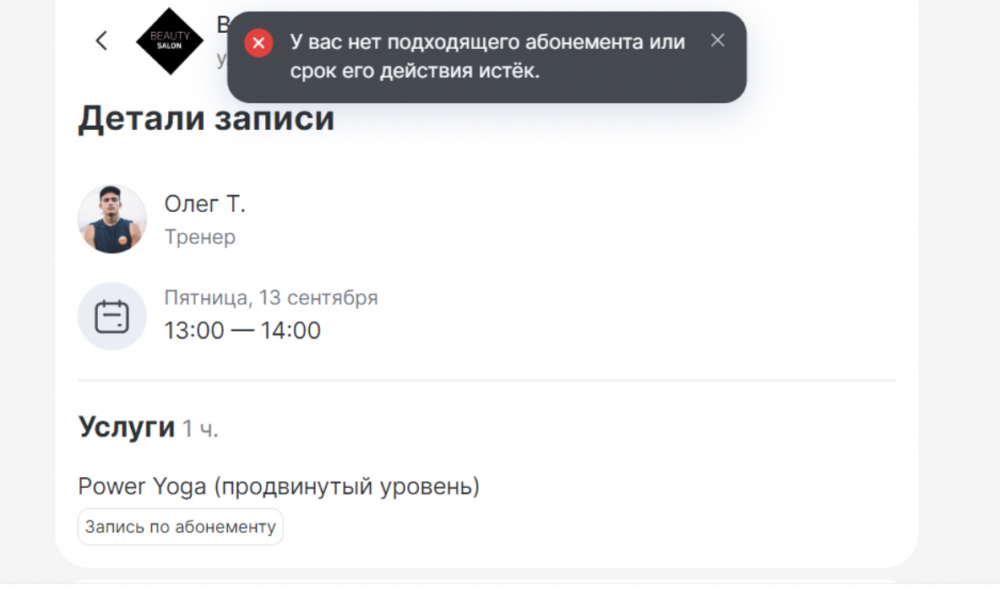Click the Услуги section heading
Image resolution: width=1000 pixels, height=591 pixels.
126,427
